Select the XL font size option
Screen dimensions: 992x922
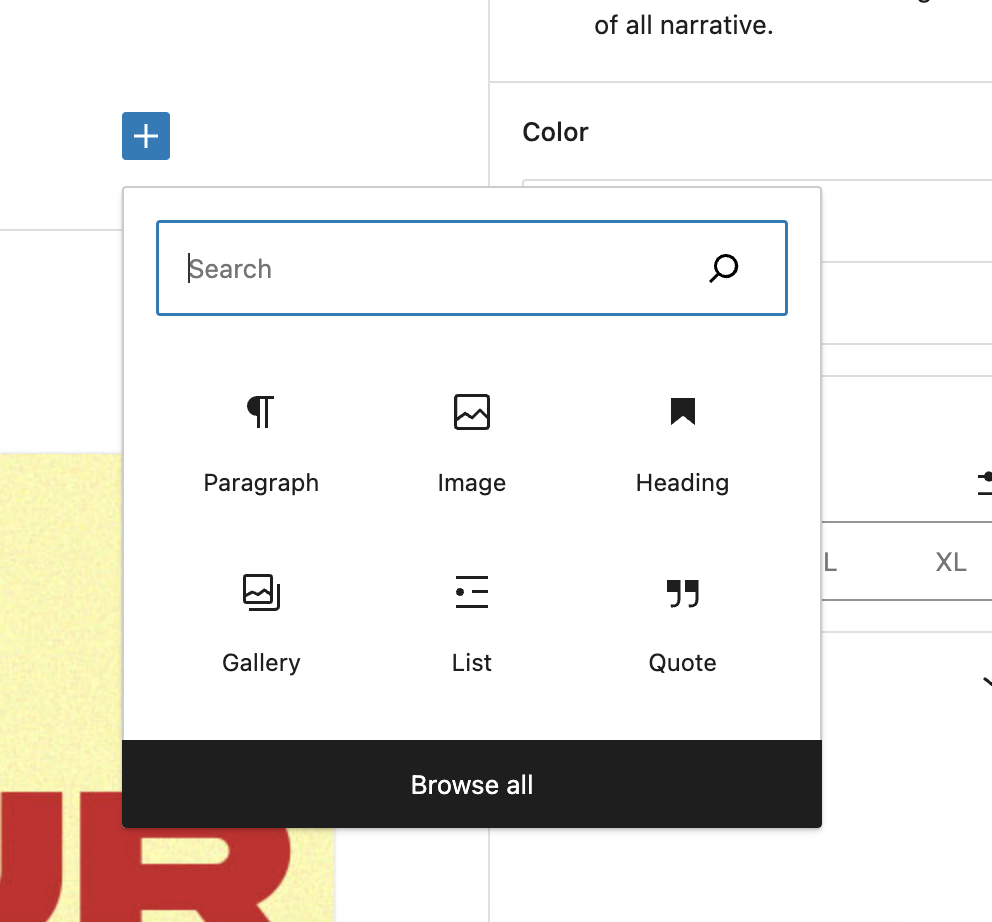(951, 562)
